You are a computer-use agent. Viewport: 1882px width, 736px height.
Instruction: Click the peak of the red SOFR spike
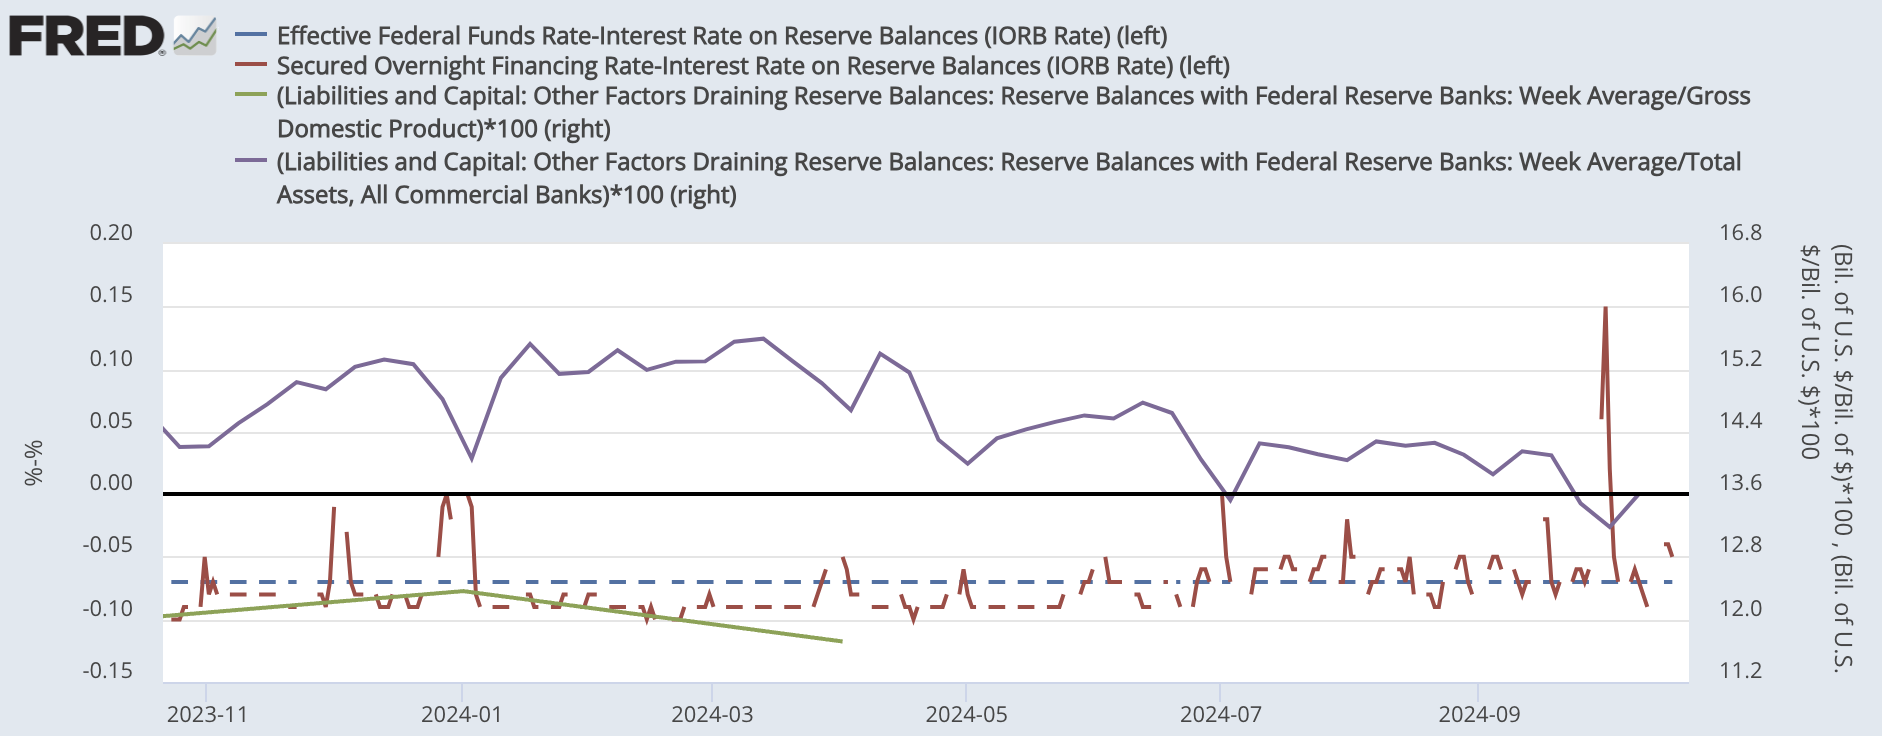click(x=1605, y=308)
